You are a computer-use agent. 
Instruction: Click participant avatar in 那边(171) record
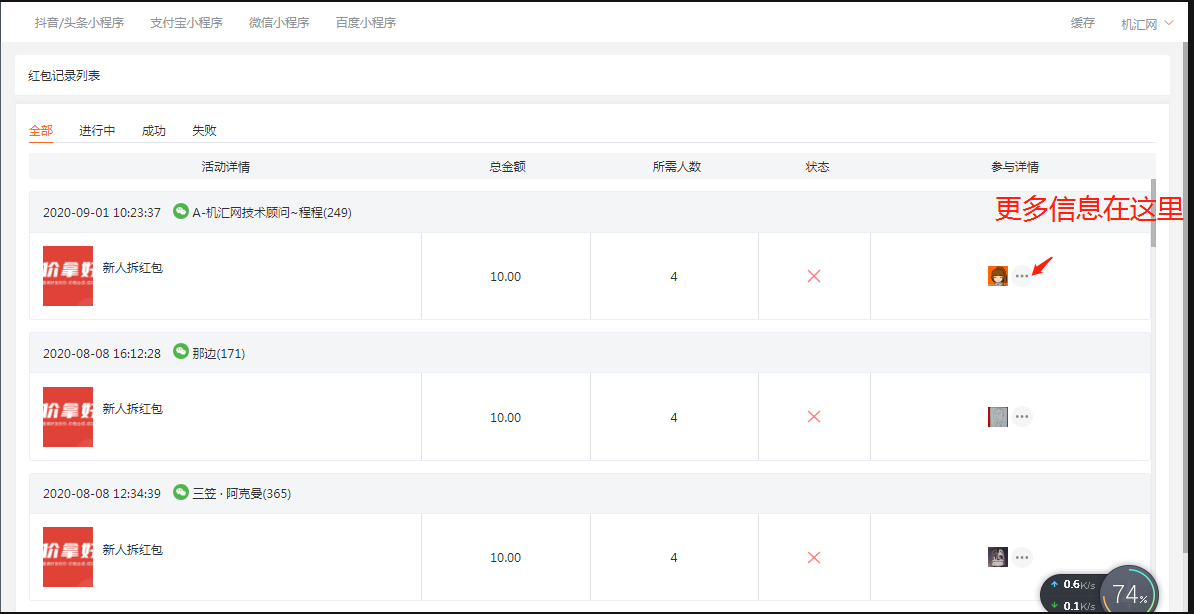(x=998, y=417)
